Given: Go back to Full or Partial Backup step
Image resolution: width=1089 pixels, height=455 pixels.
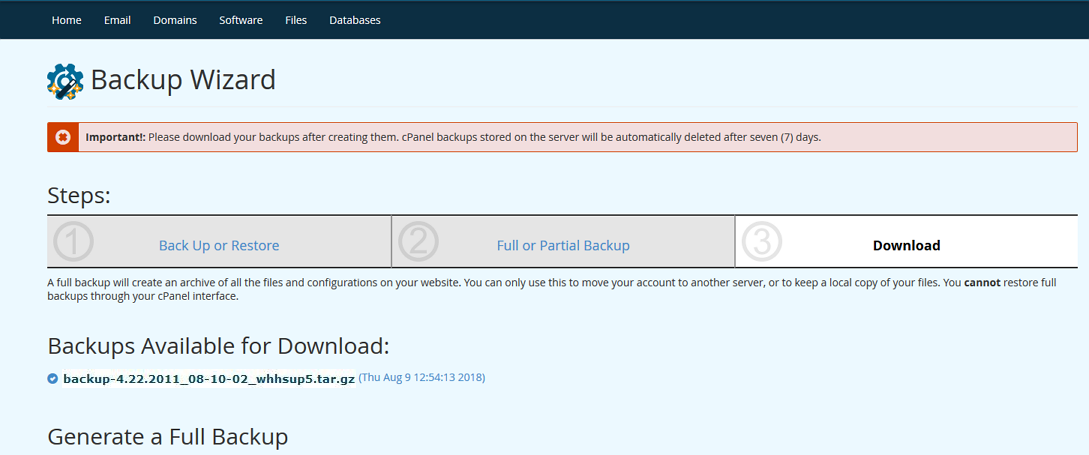Looking at the screenshot, I should point(563,245).
